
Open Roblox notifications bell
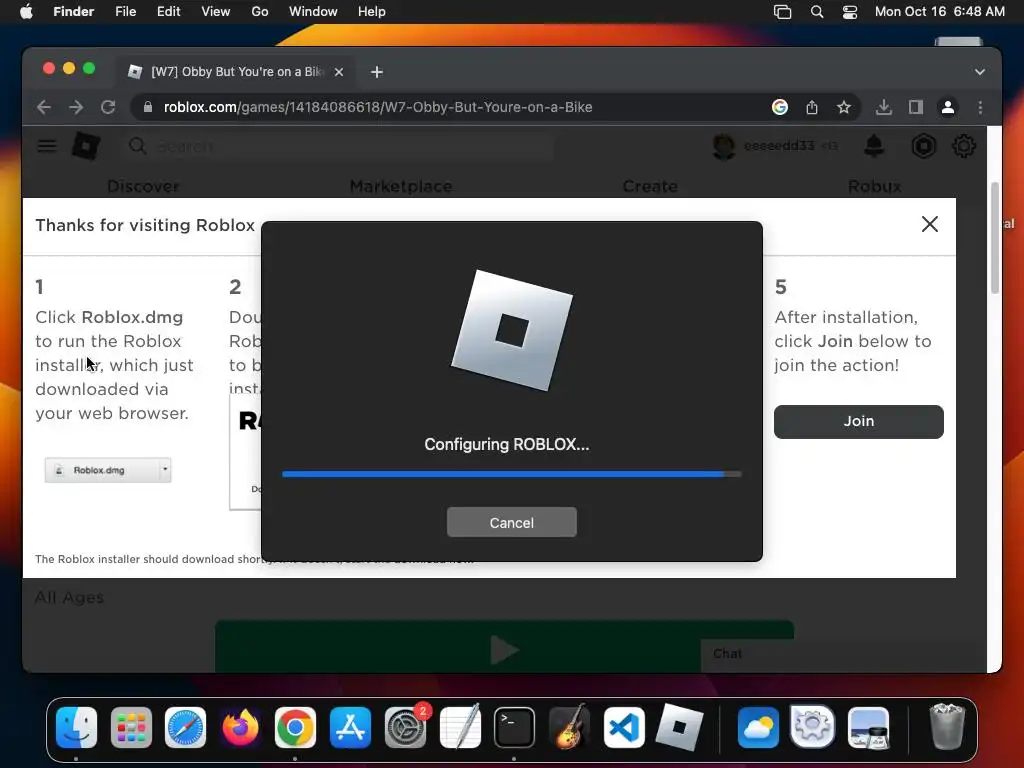pyautogui.click(x=874, y=146)
